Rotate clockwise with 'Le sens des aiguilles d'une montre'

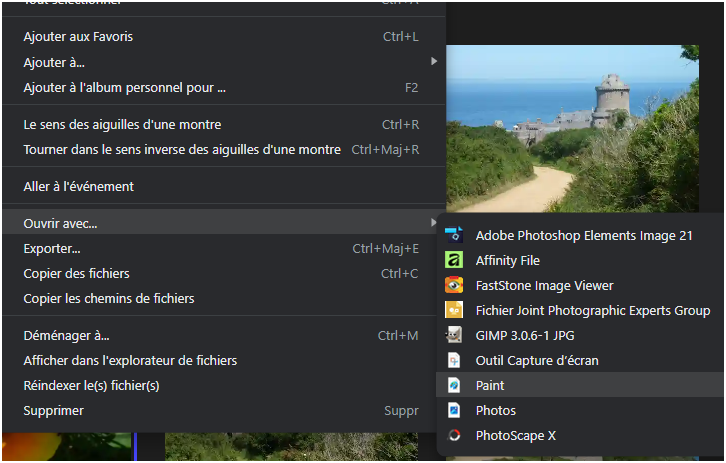tap(122, 125)
